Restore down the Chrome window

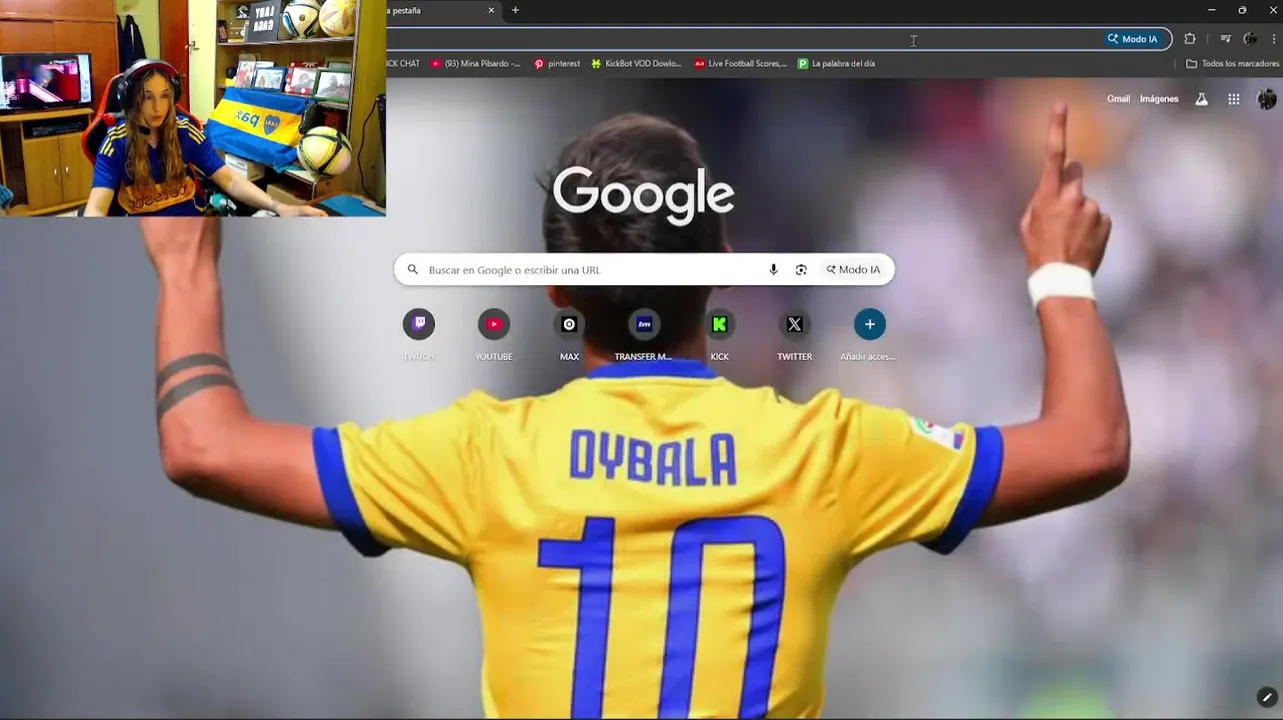1242,10
